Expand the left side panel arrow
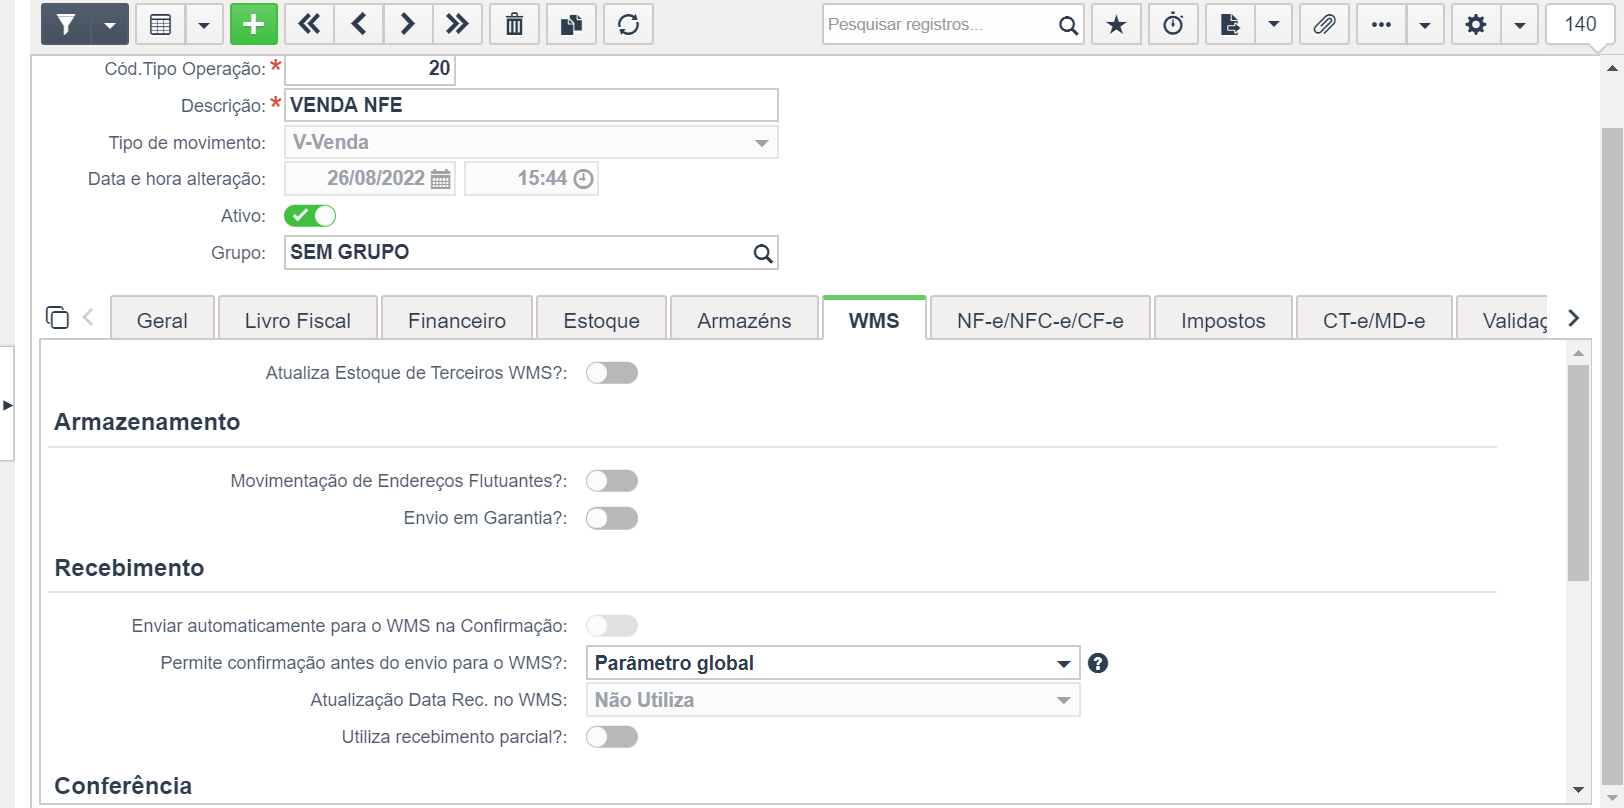The image size is (1624, 808). pos(7,405)
